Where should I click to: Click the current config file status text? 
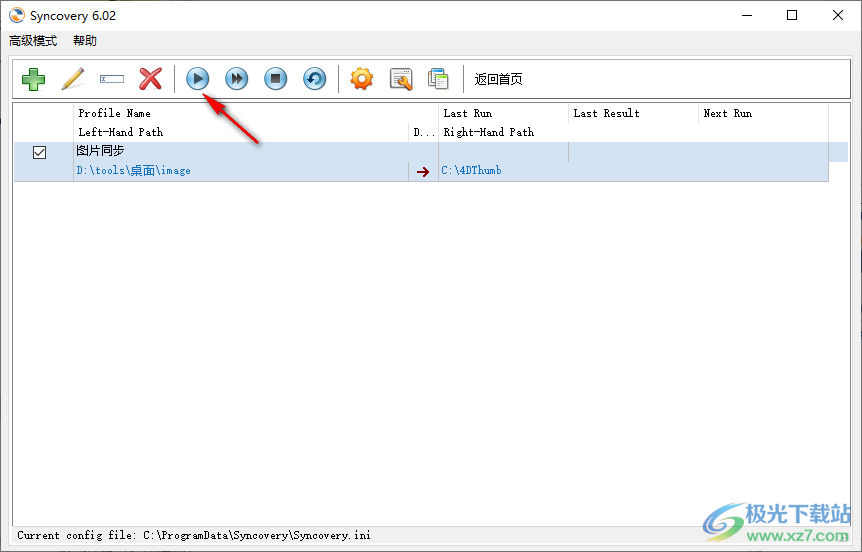(194, 535)
